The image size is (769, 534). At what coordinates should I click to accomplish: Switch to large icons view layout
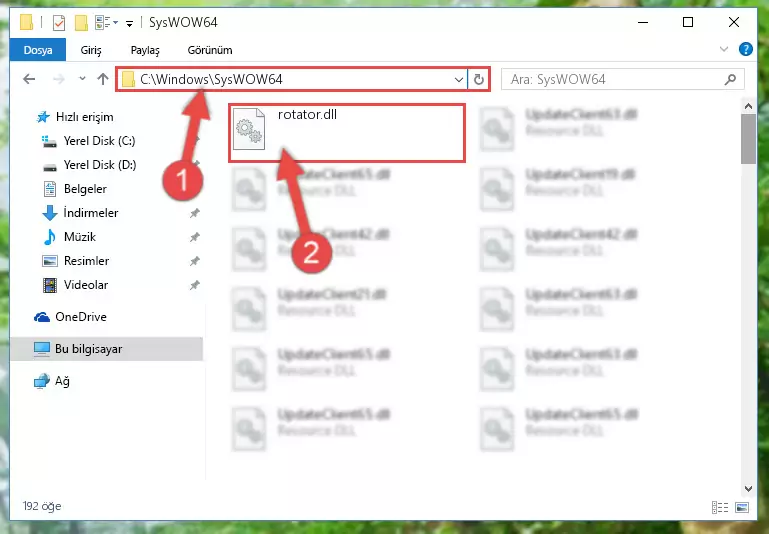click(x=742, y=507)
